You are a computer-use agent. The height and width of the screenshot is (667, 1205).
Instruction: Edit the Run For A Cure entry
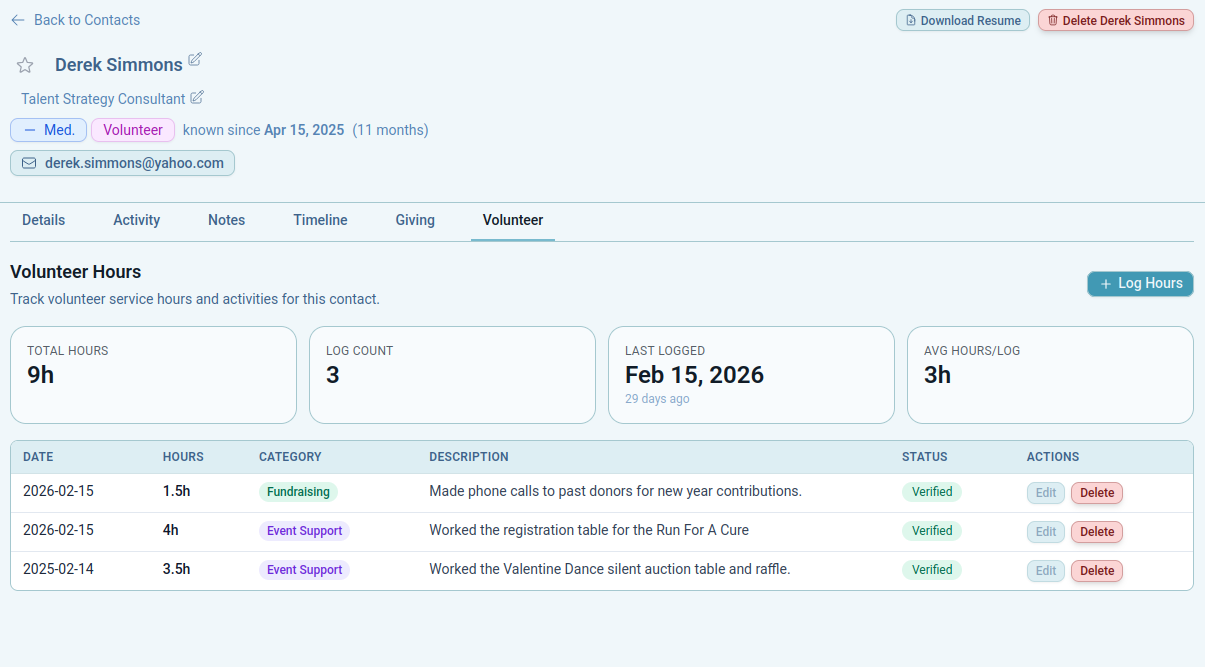tap(1045, 532)
